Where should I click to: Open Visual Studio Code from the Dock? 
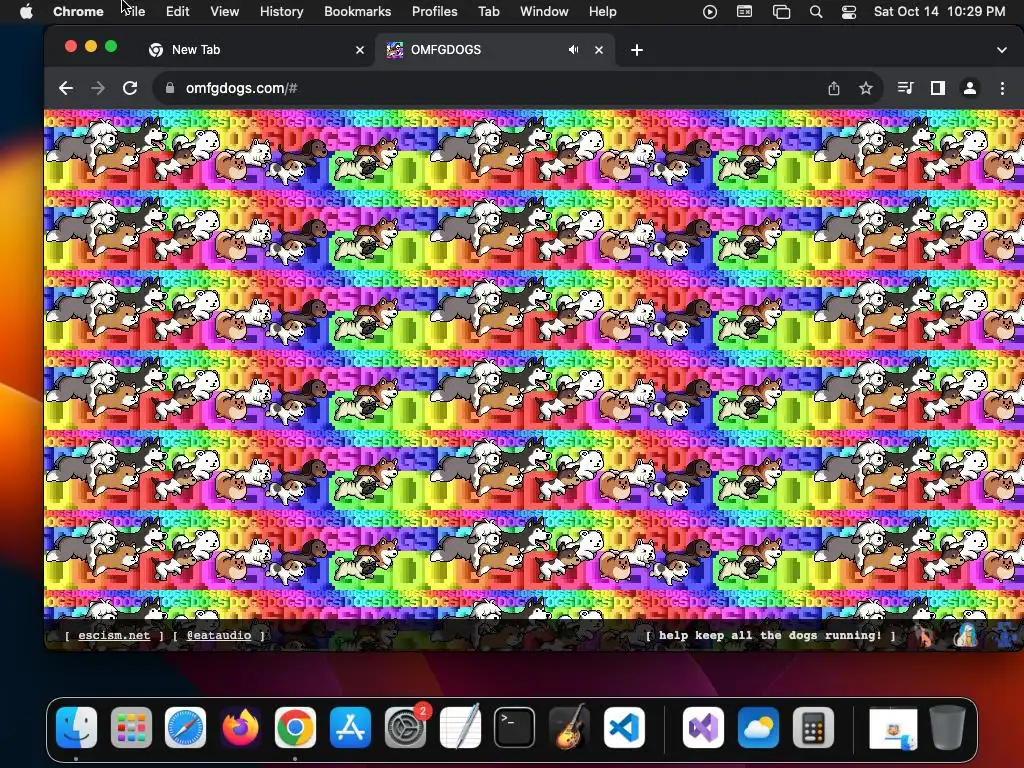624,728
